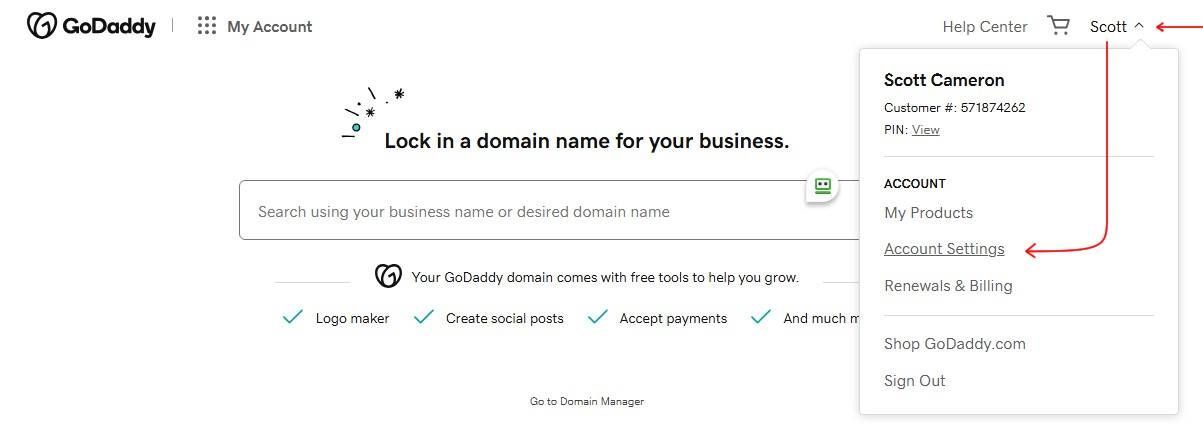1203x430 pixels.
Task: View the customer PIN link
Action: (x=925, y=130)
